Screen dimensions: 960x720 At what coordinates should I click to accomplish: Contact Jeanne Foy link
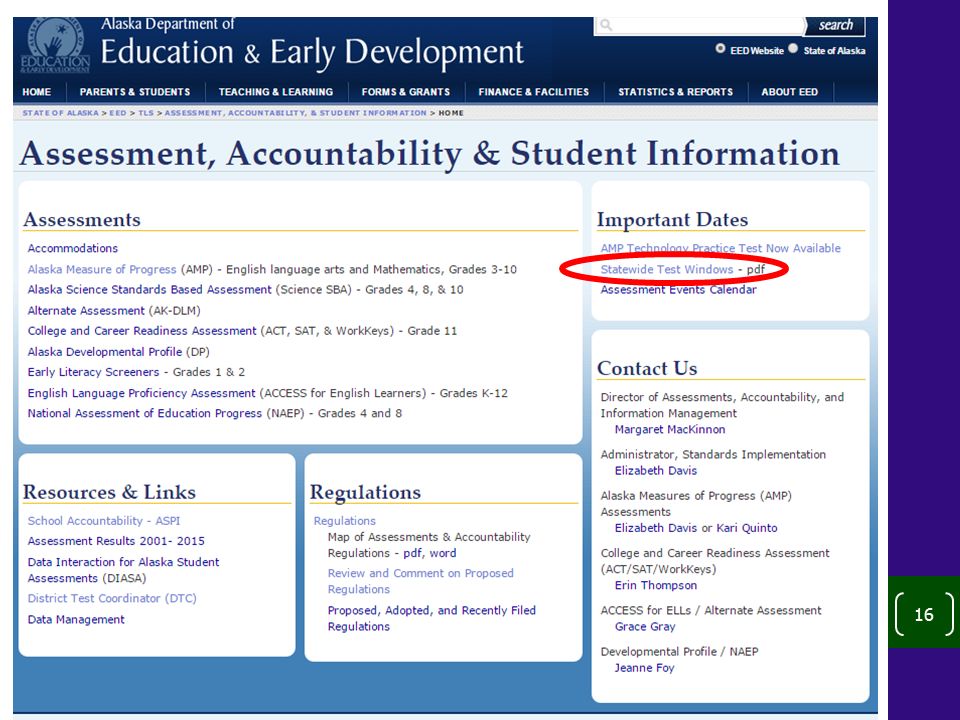tap(645, 667)
